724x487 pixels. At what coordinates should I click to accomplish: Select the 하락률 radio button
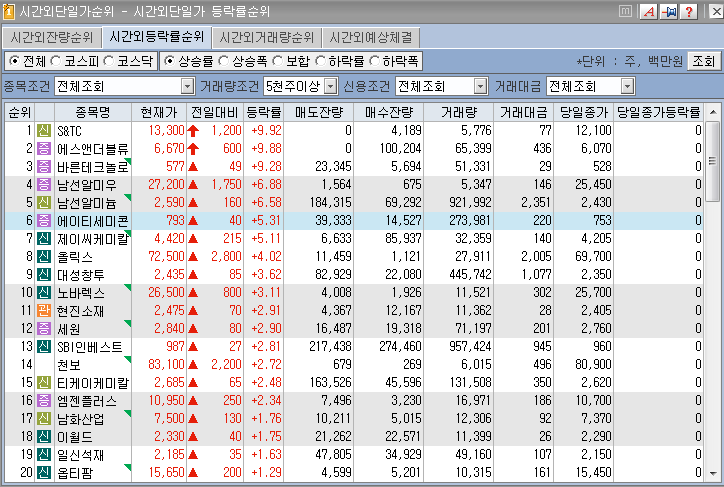click(320, 61)
